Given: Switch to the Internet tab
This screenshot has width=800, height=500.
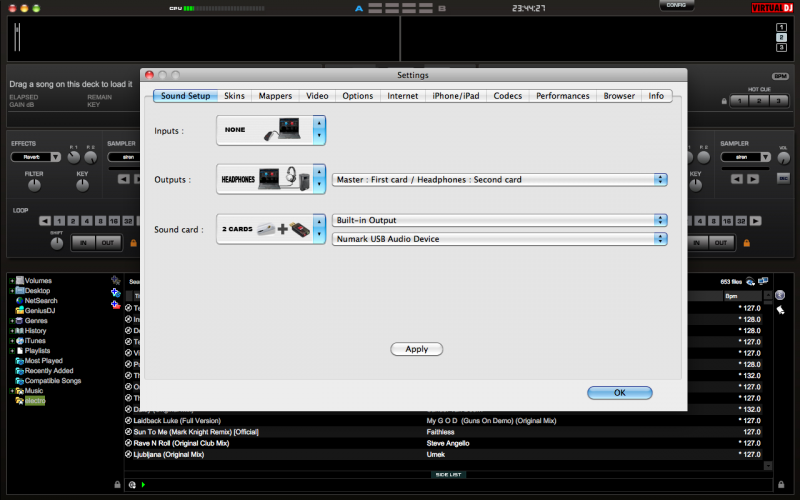Looking at the screenshot, I should click(403, 96).
